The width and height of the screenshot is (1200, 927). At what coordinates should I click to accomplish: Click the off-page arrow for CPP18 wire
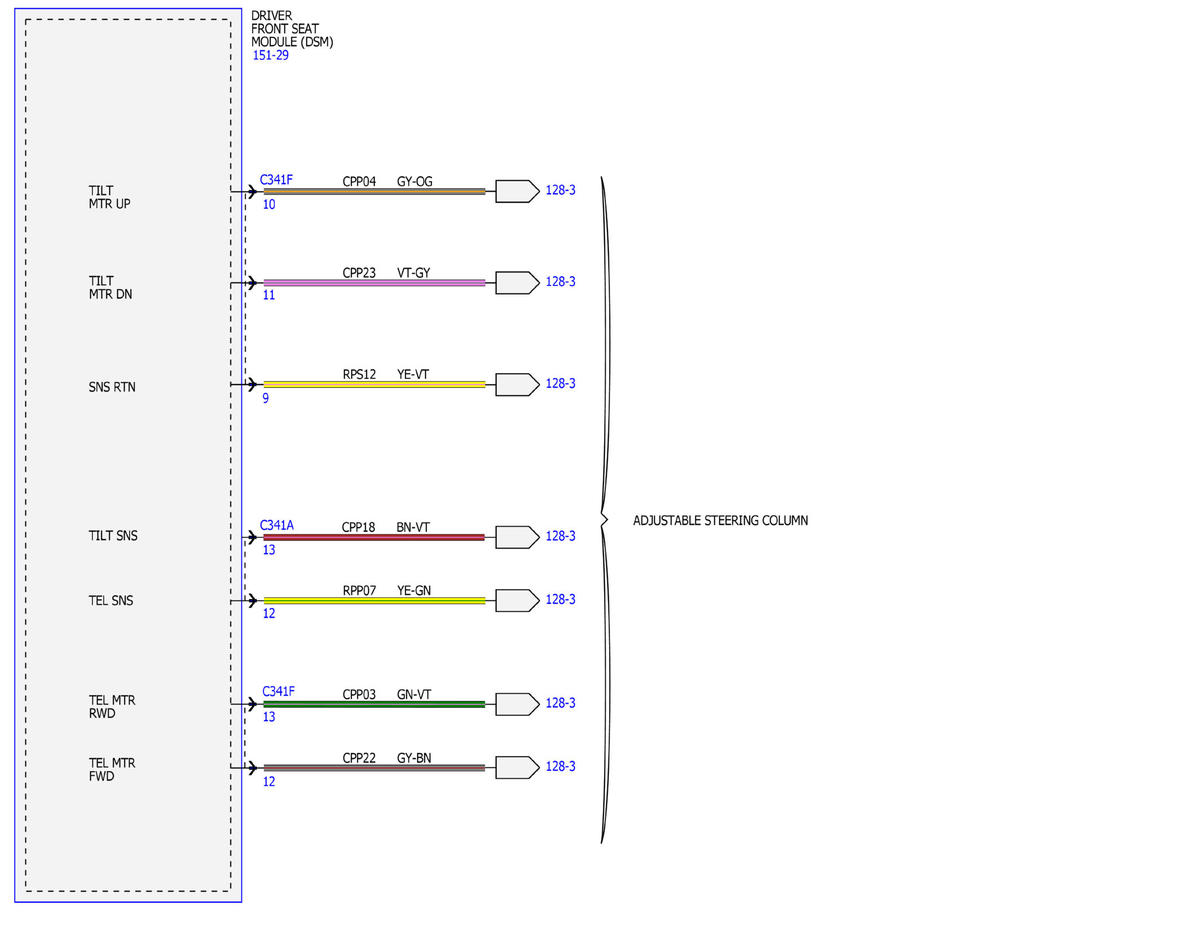(517, 537)
